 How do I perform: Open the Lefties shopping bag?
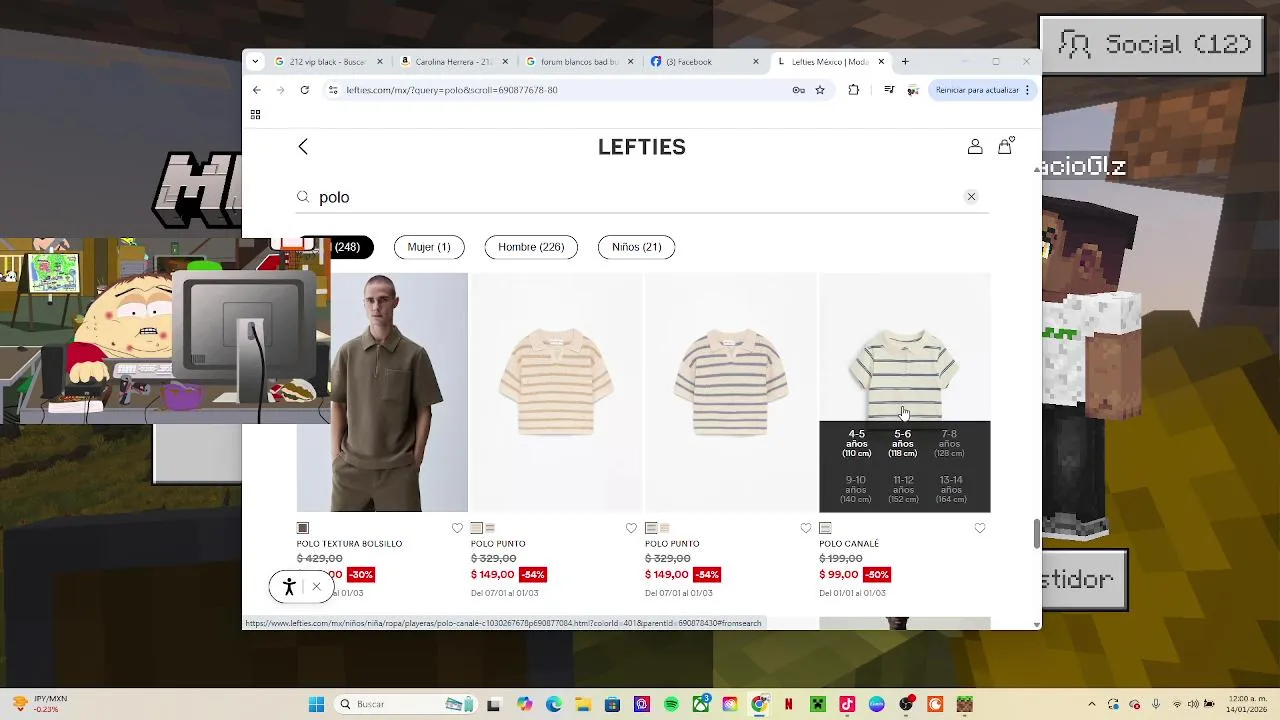point(1005,147)
